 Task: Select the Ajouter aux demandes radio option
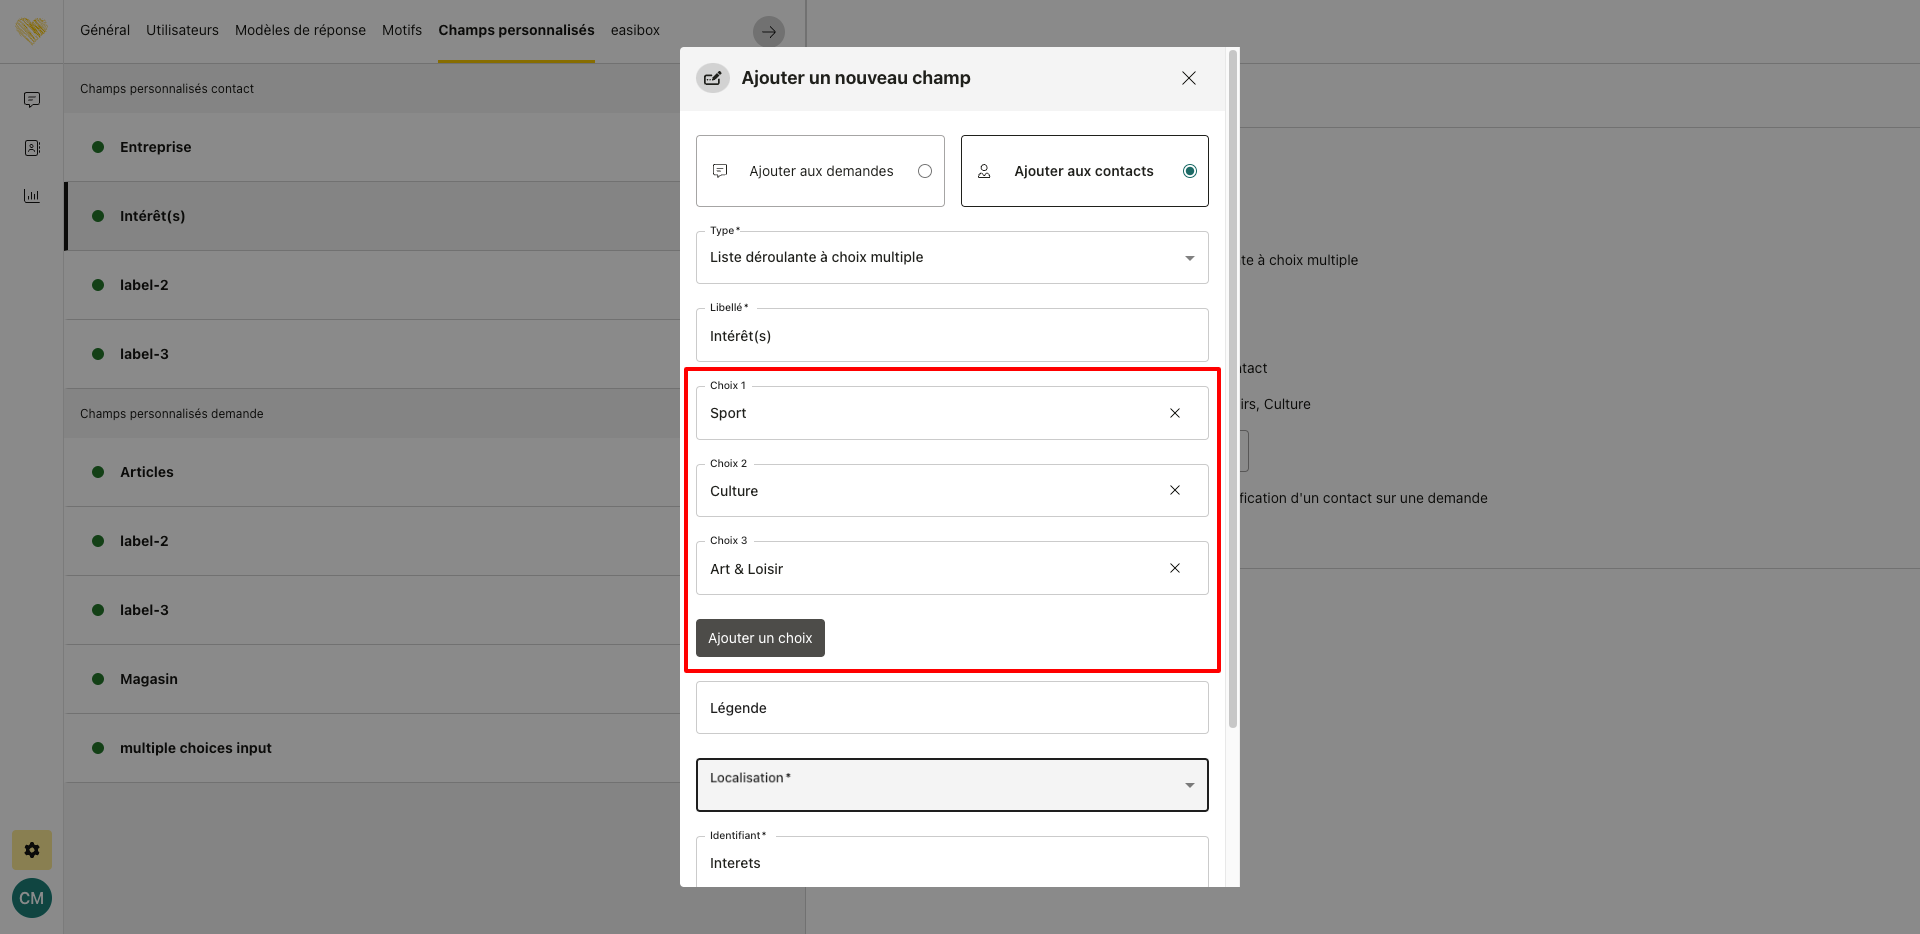pyautogui.click(x=924, y=171)
